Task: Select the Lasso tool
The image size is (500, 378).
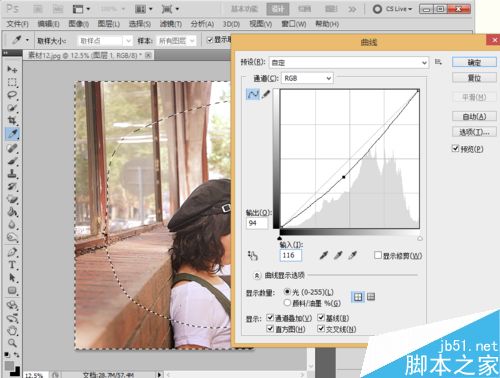Action: point(12,95)
